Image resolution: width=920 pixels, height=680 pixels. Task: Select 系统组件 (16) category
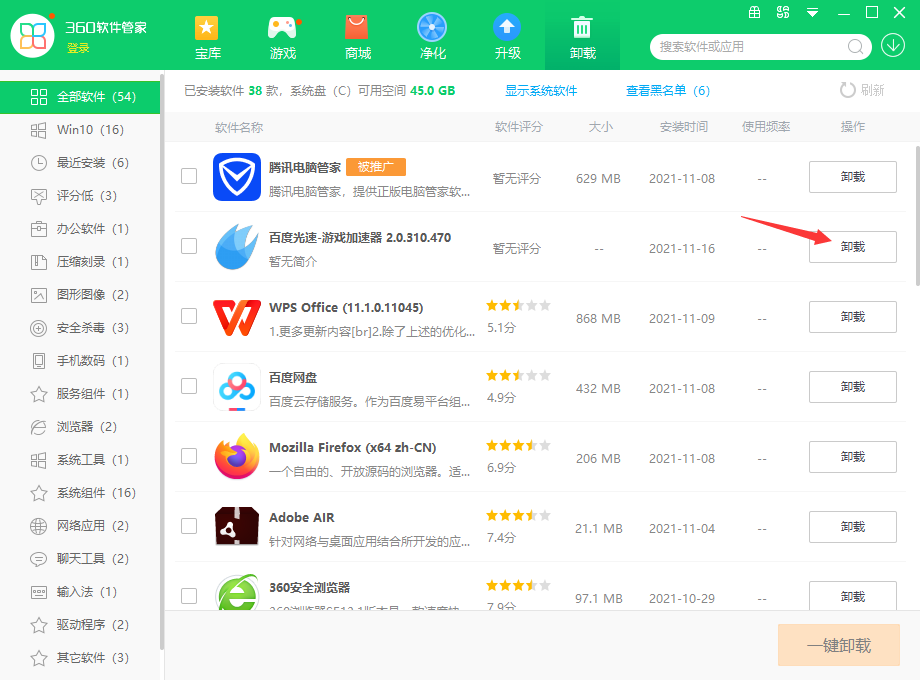[80, 492]
